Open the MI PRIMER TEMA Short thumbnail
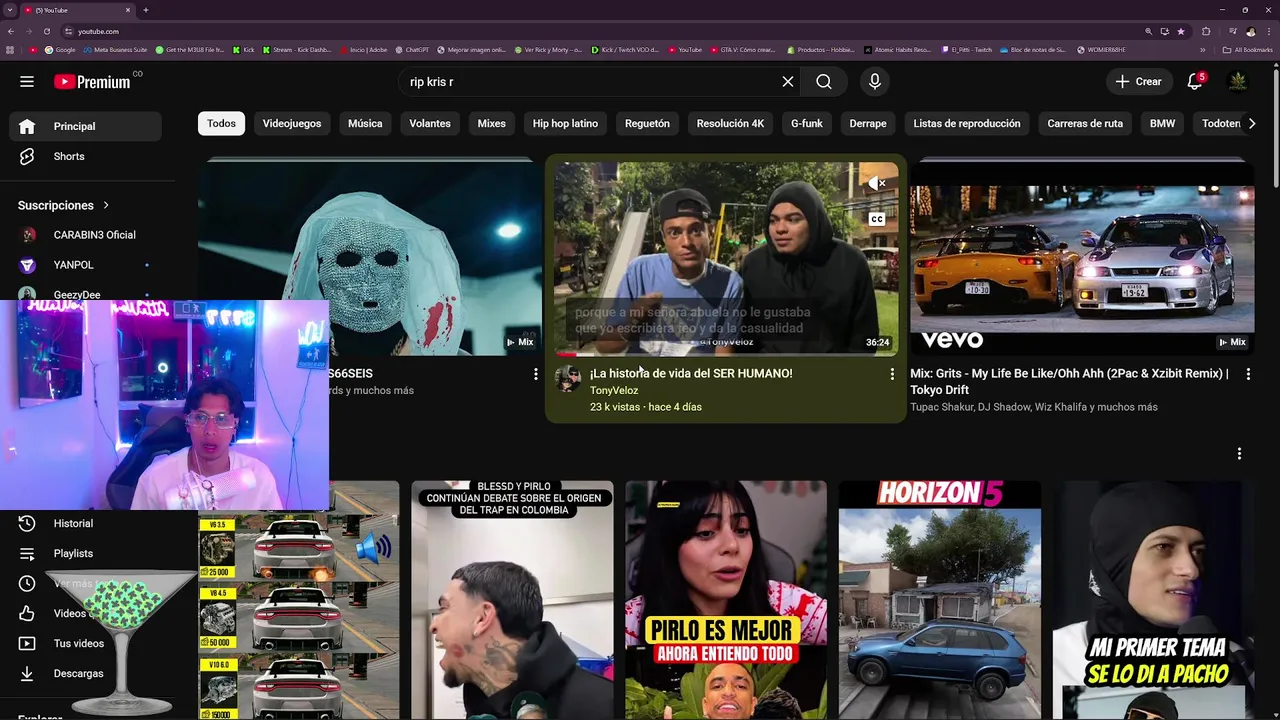Viewport: 1280px width, 720px height. coord(1154,600)
